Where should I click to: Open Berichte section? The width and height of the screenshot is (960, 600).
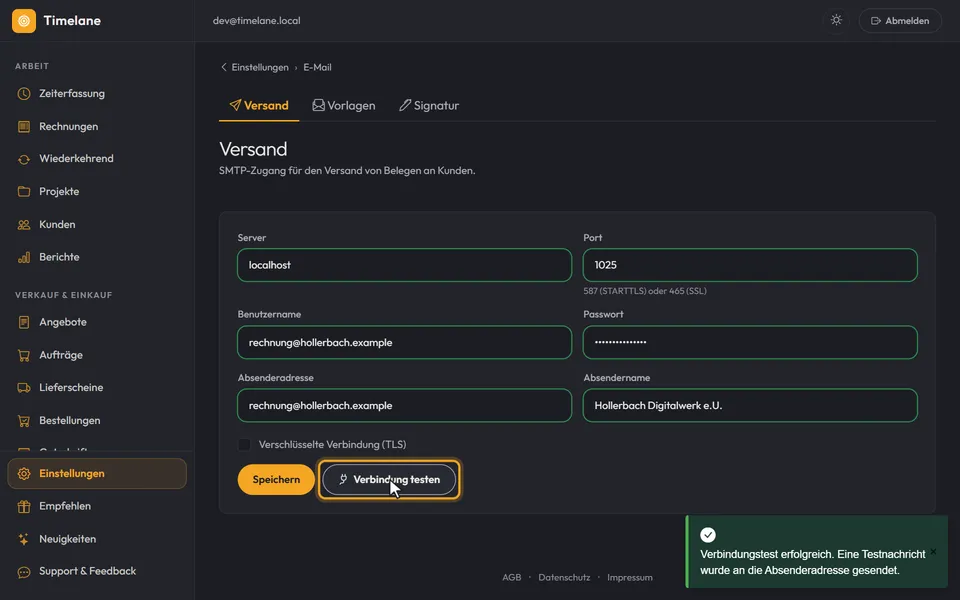click(97, 257)
